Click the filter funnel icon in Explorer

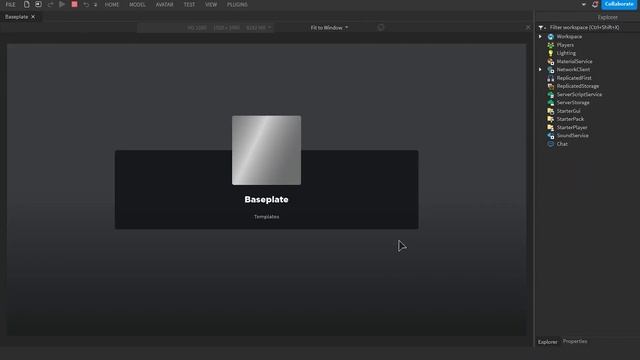coord(542,27)
